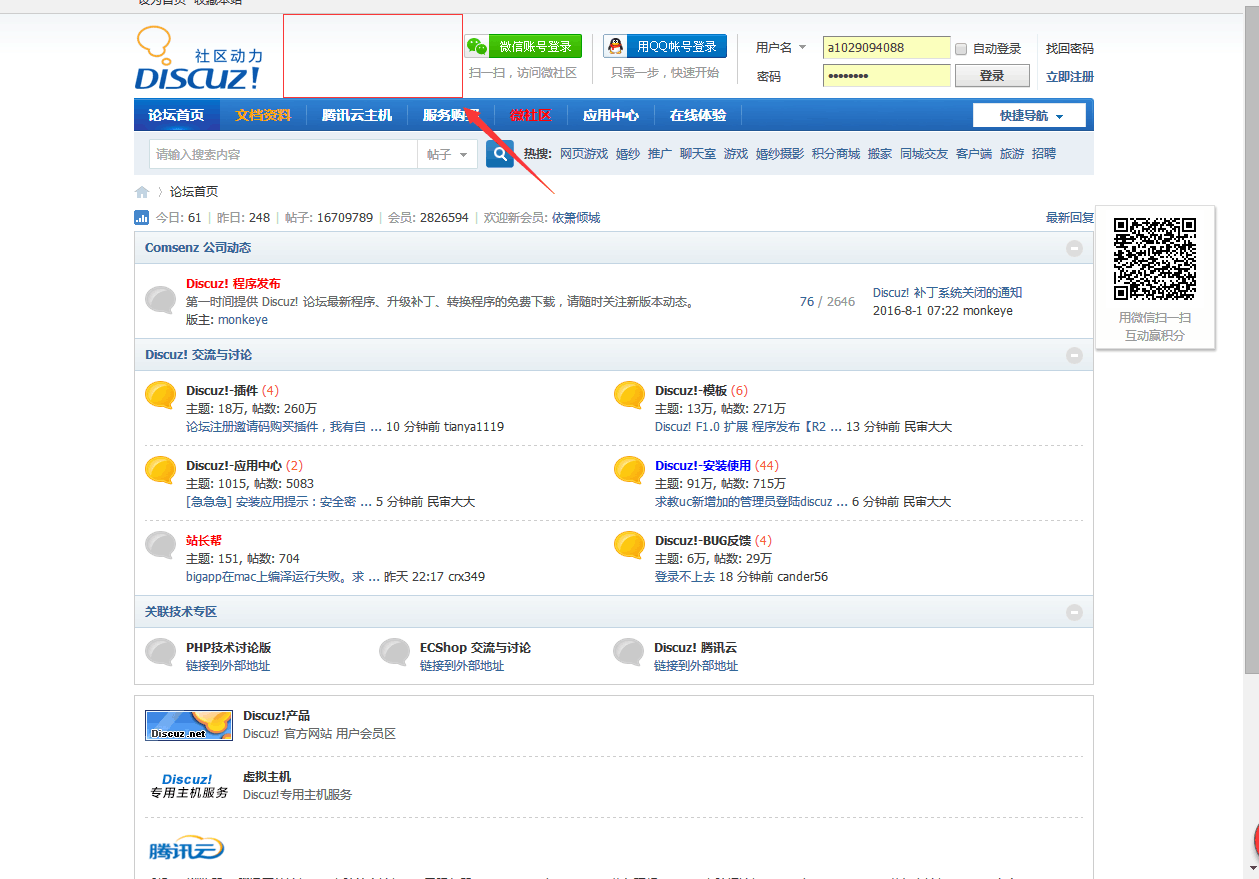Viewport: 1259px width, 879px height.
Task: Open the 立即注册 link
Action: coord(1070,76)
